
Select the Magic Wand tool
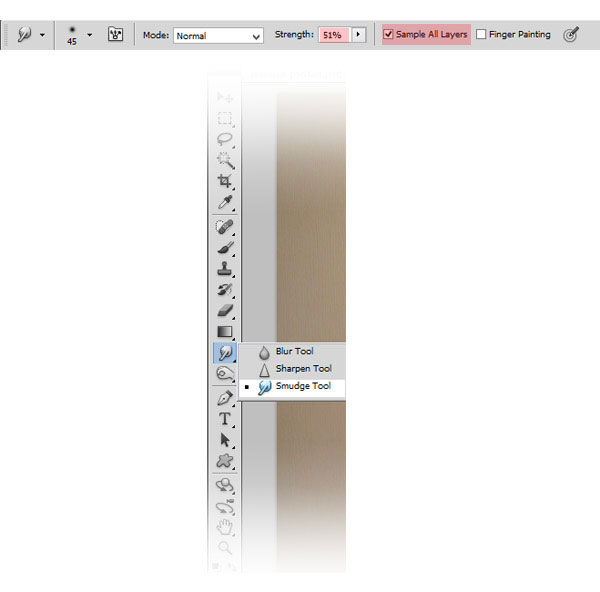click(x=225, y=161)
